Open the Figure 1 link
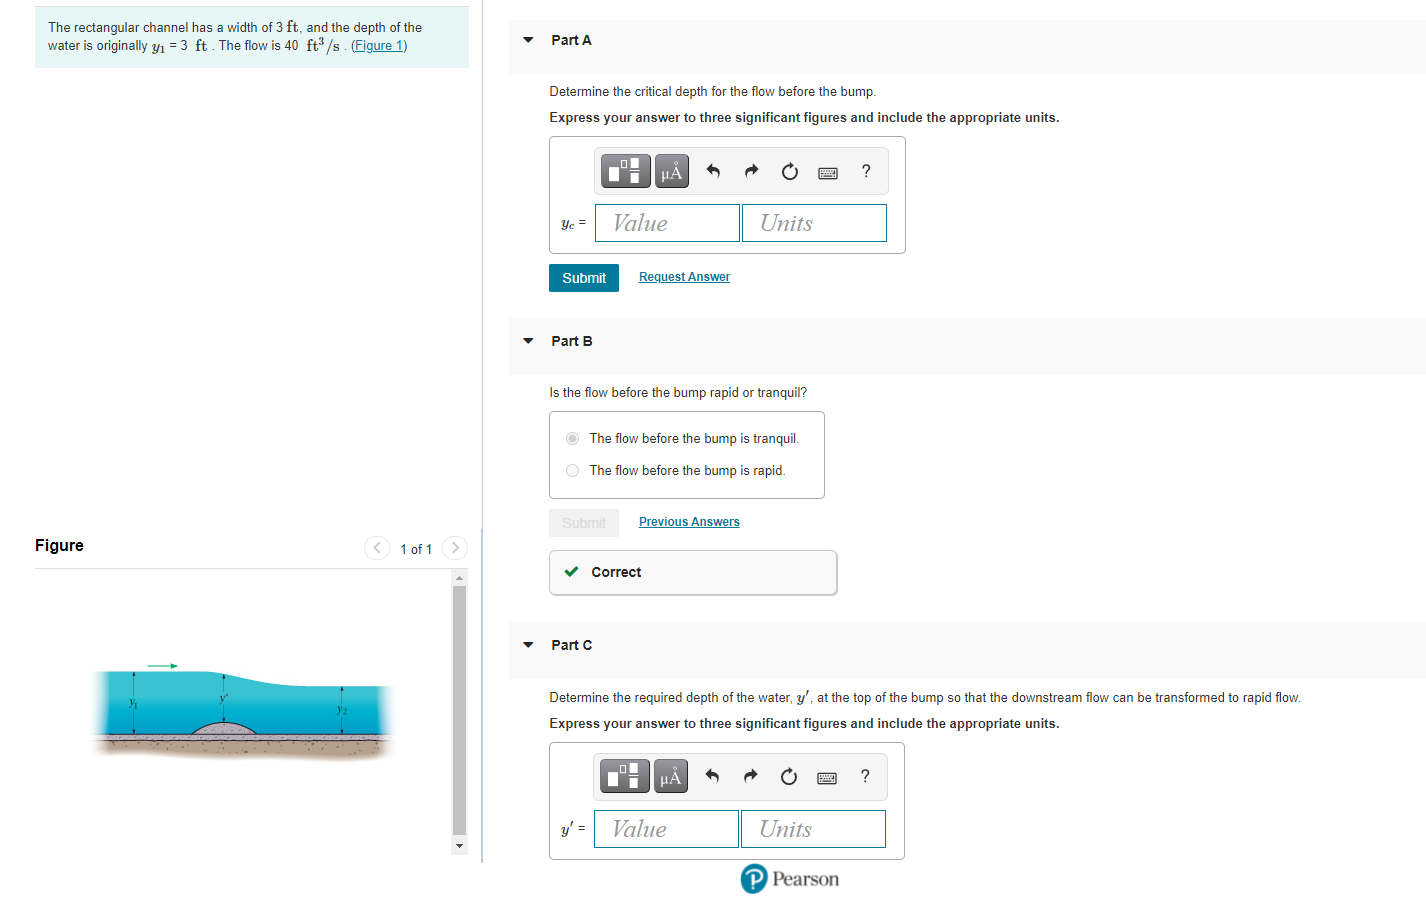The width and height of the screenshot is (1426, 908). tap(379, 45)
